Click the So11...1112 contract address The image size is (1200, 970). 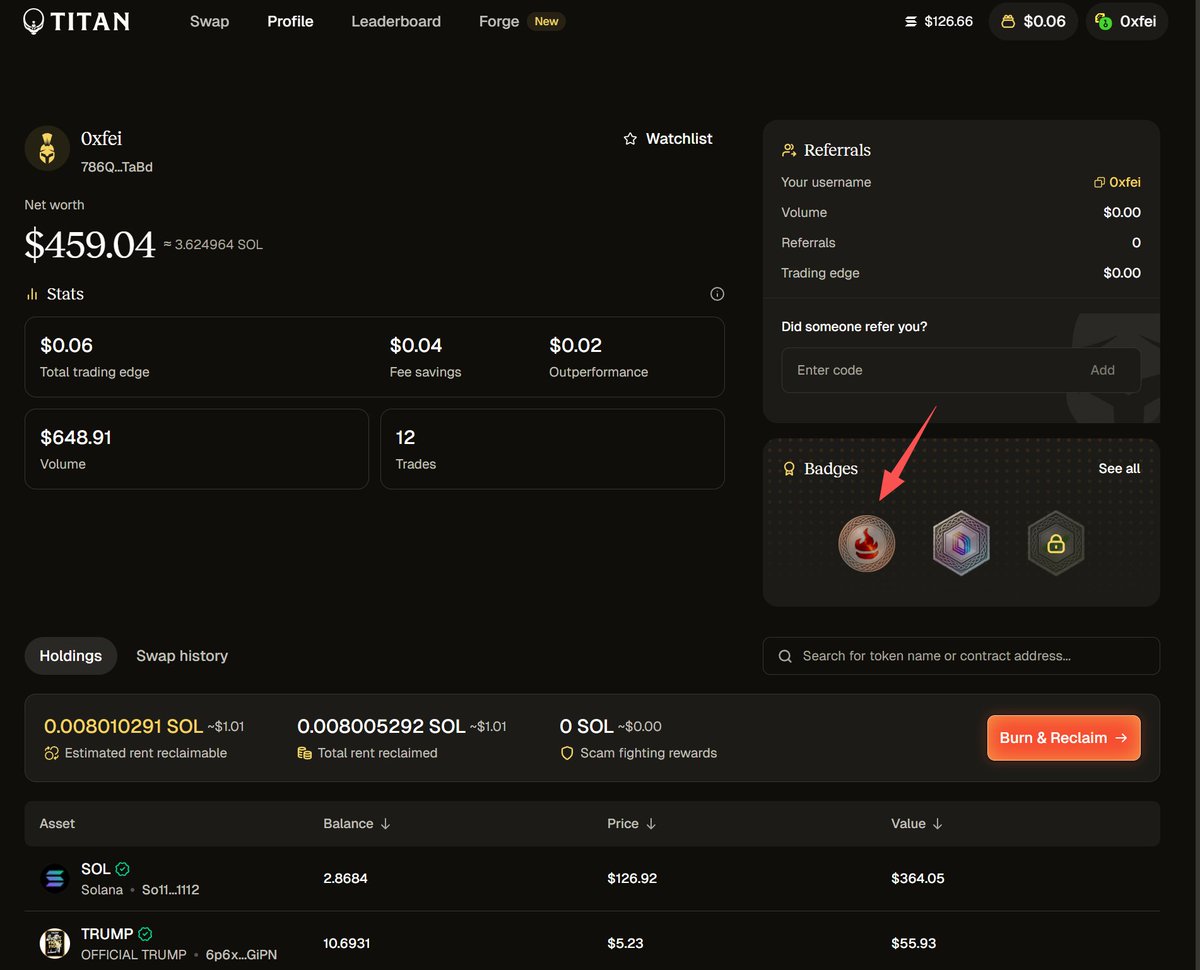(170, 889)
